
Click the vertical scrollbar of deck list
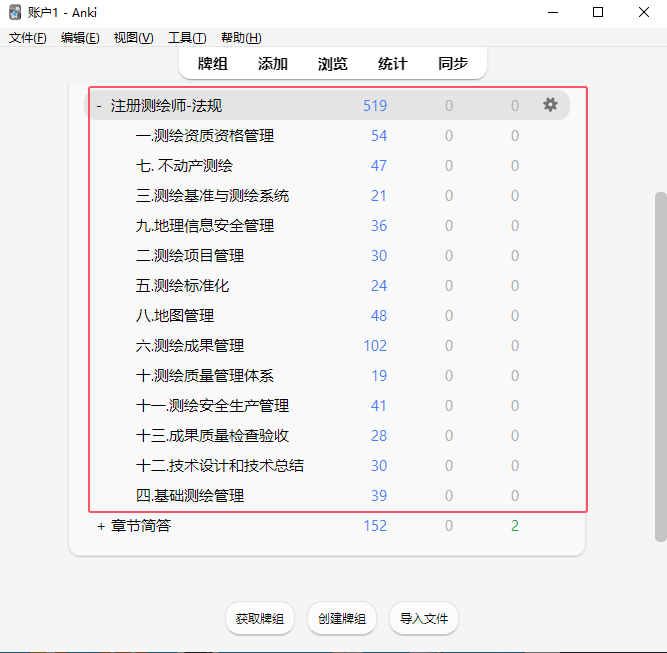point(660,360)
